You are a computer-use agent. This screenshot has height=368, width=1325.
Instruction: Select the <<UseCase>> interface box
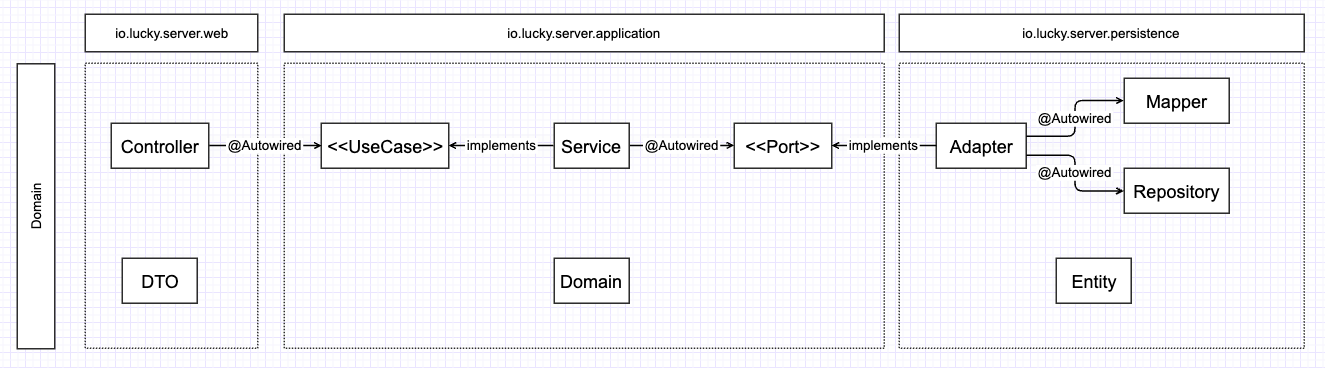pos(385,146)
